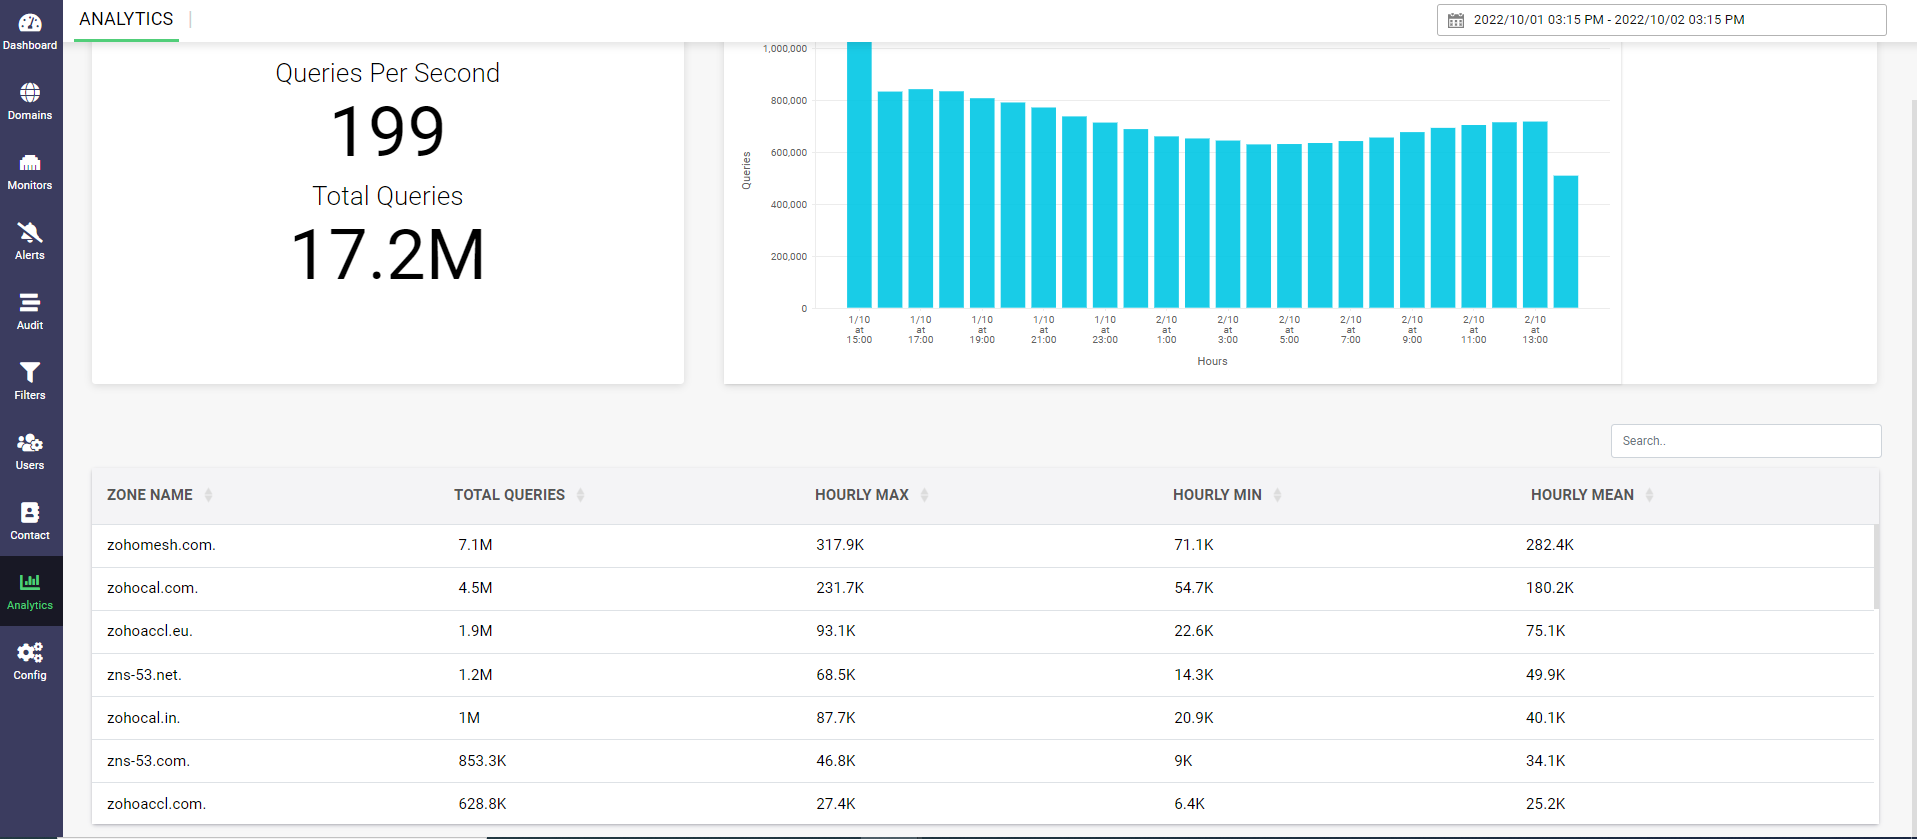Sort table by Hourly Max column

[862, 495]
